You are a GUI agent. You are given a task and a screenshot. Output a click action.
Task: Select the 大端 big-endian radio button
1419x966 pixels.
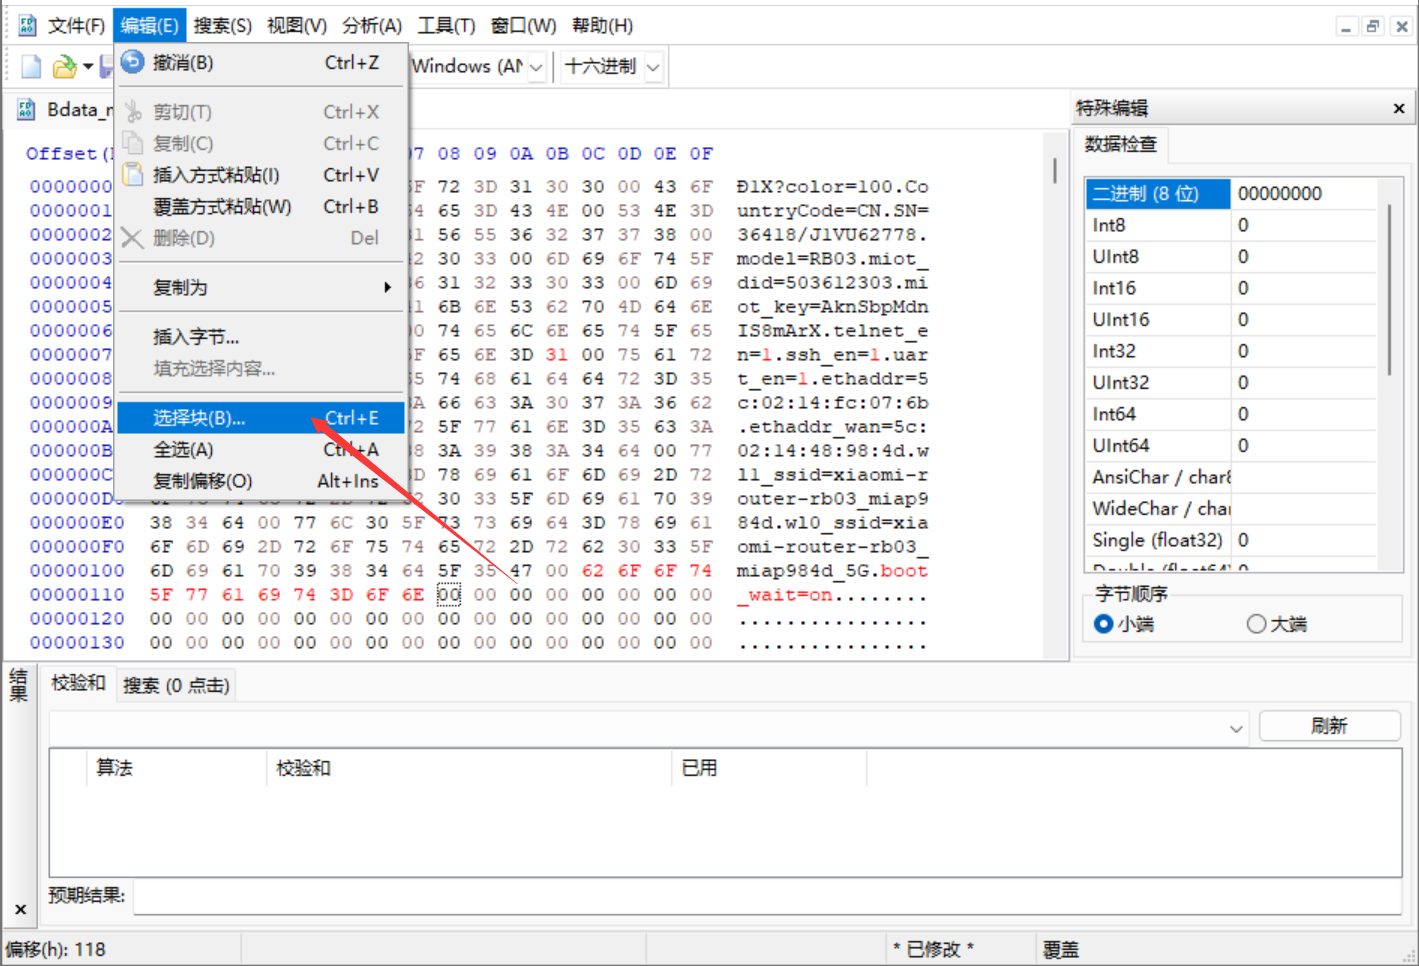(1256, 624)
